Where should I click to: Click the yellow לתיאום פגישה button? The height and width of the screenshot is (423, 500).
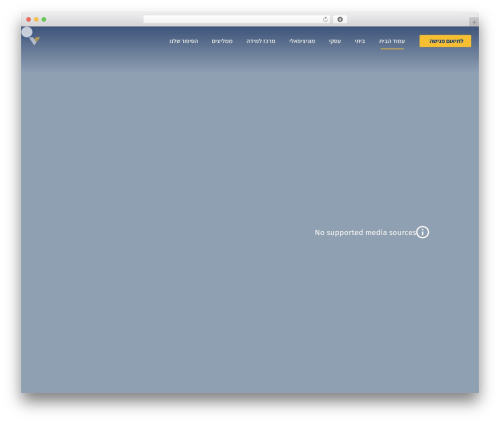[x=445, y=41]
